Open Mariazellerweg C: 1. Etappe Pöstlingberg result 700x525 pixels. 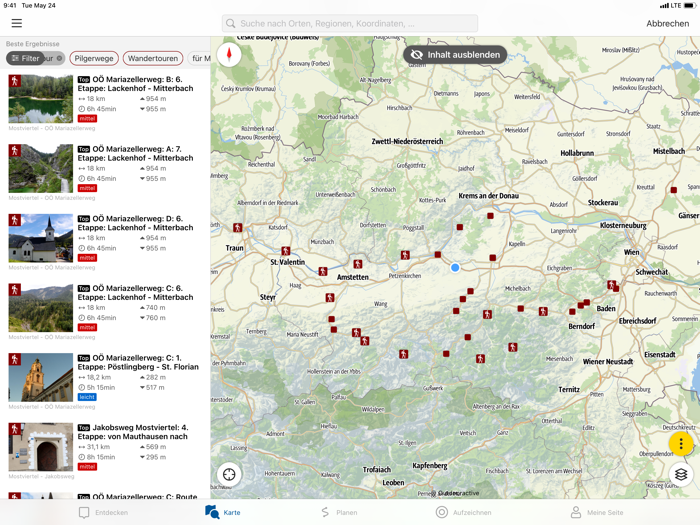[105, 381]
